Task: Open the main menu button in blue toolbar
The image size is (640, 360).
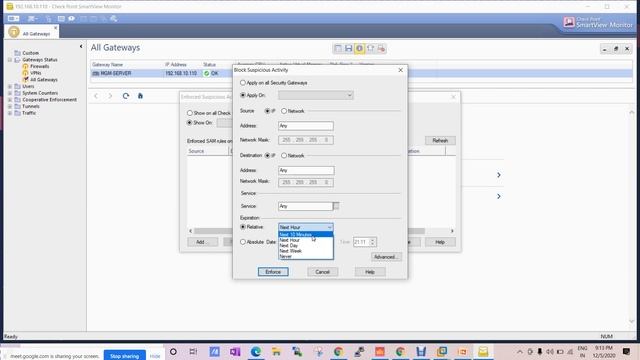Action: click(13, 18)
